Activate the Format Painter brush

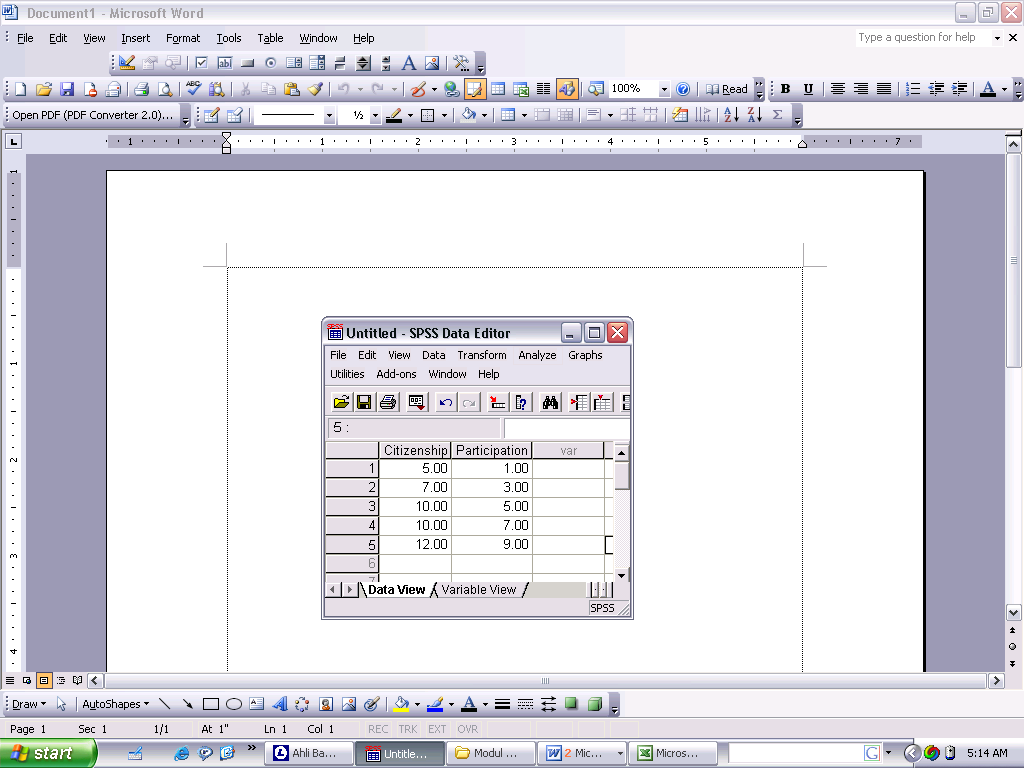315,89
